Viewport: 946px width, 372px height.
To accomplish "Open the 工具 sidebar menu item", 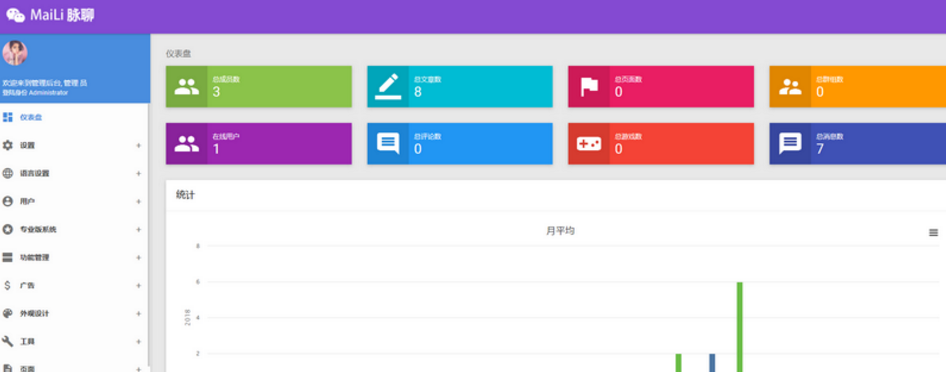I will tap(74, 341).
